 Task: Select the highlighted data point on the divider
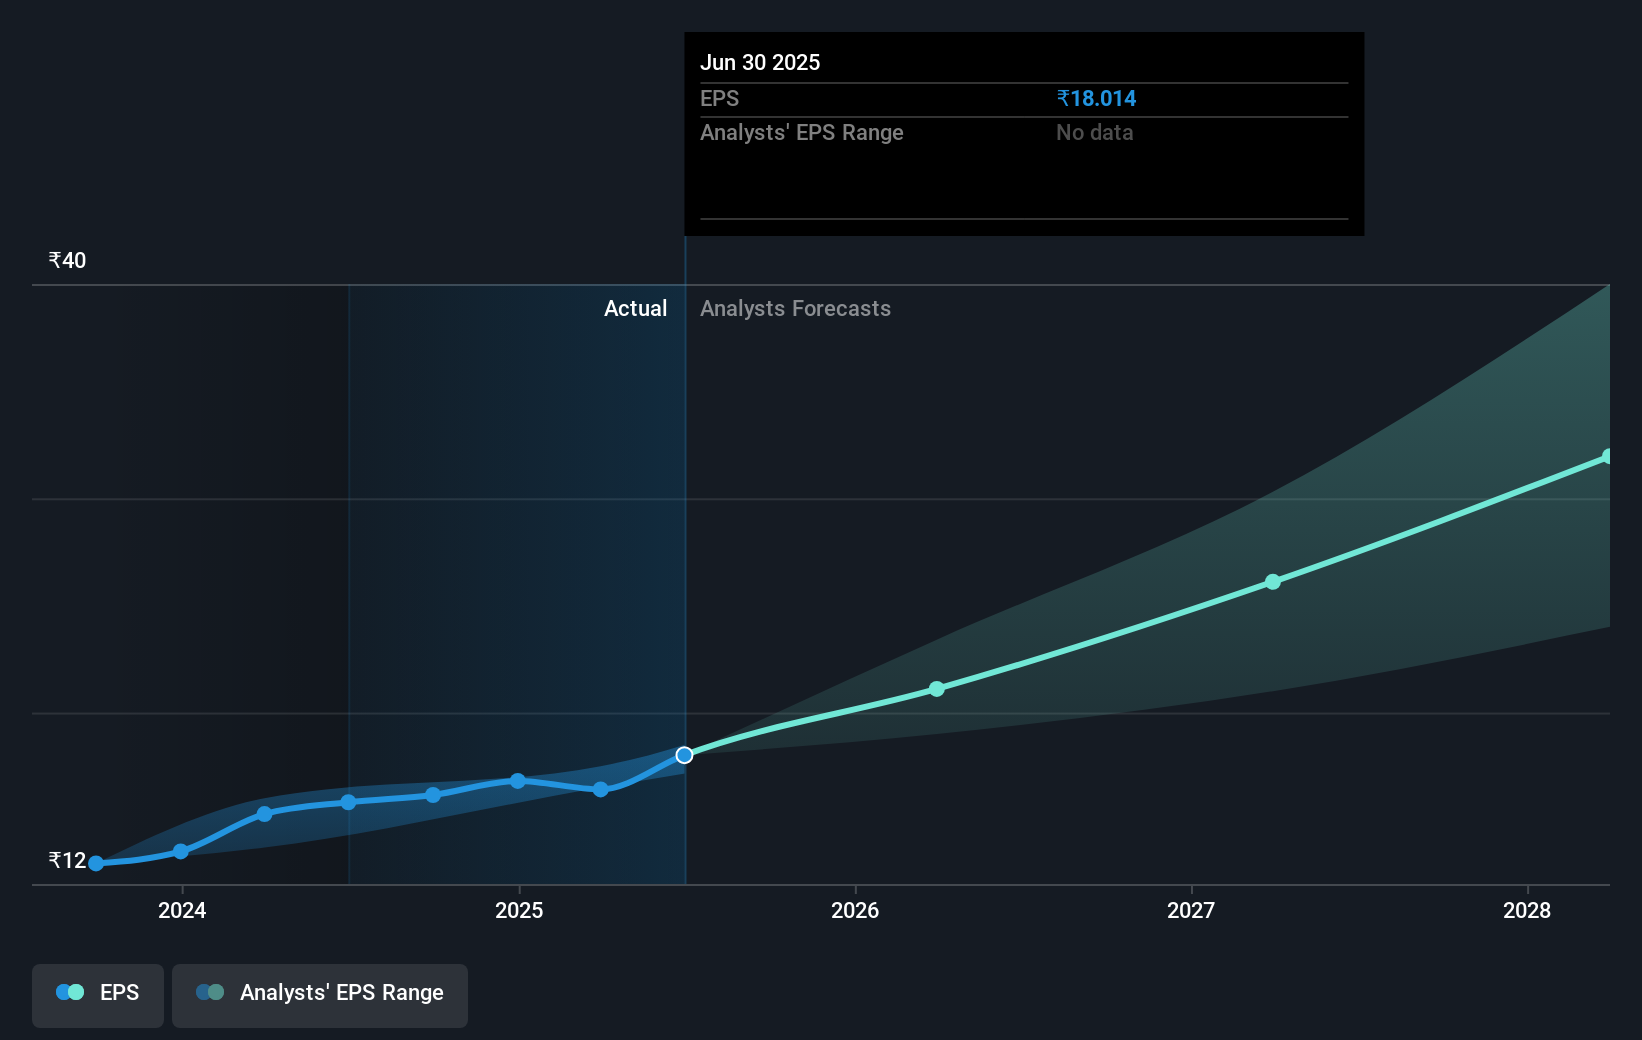(x=684, y=755)
